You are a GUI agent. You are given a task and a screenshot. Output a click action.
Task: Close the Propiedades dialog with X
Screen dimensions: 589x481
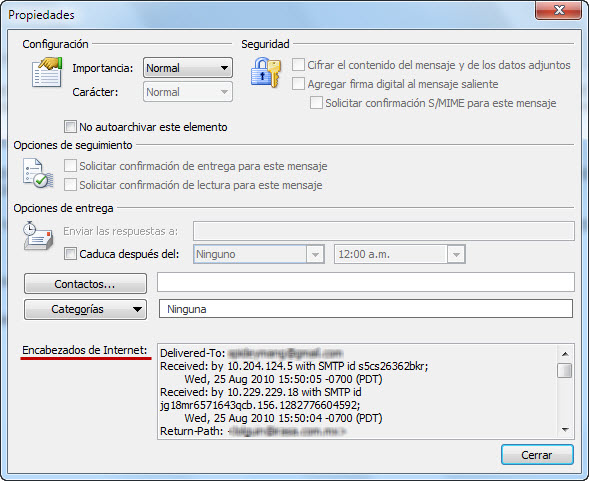click(x=559, y=10)
